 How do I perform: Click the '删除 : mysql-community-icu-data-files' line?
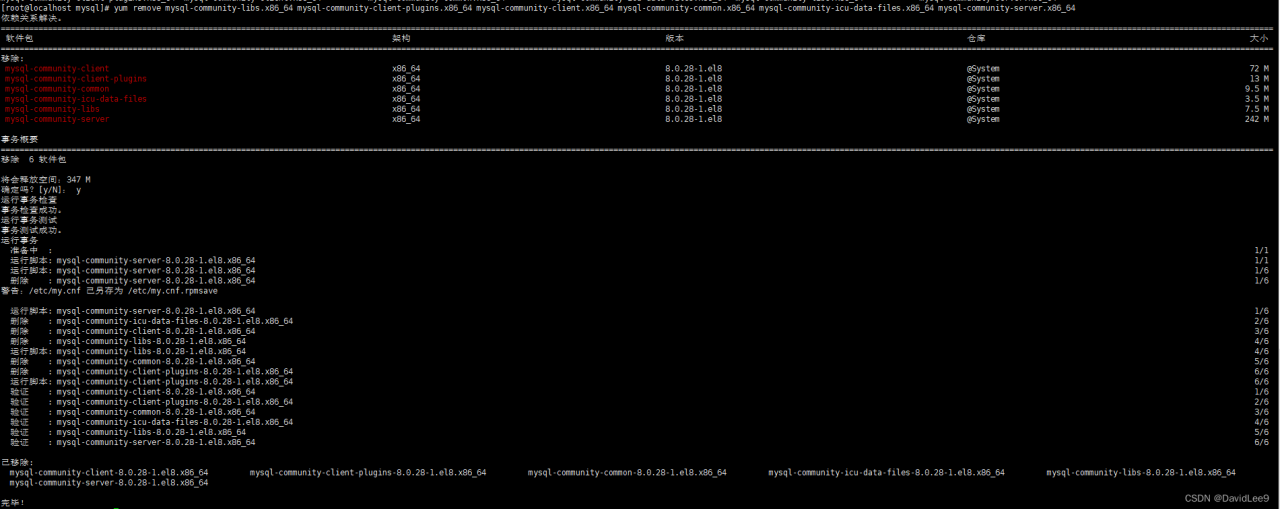point(152,321)
